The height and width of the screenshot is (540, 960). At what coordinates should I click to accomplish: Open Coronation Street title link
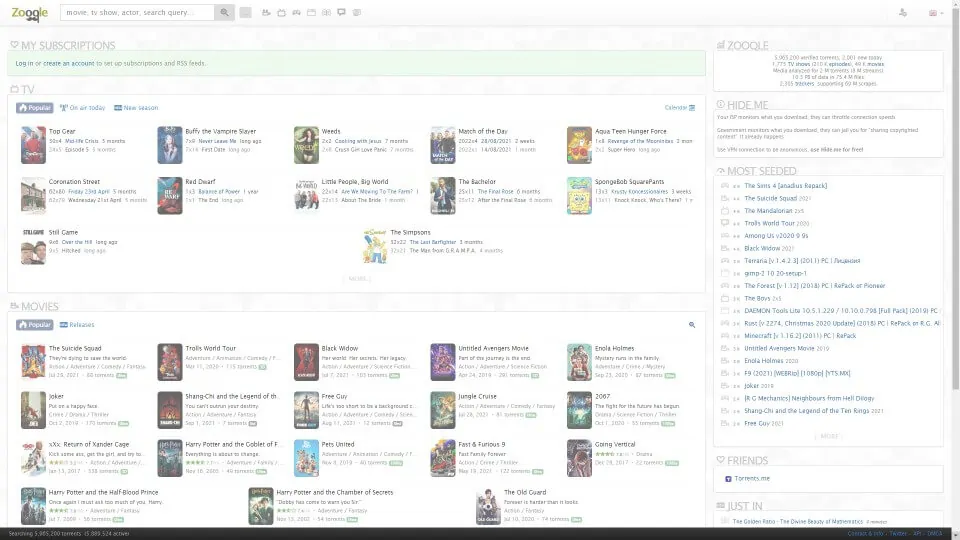coord(74,182)
